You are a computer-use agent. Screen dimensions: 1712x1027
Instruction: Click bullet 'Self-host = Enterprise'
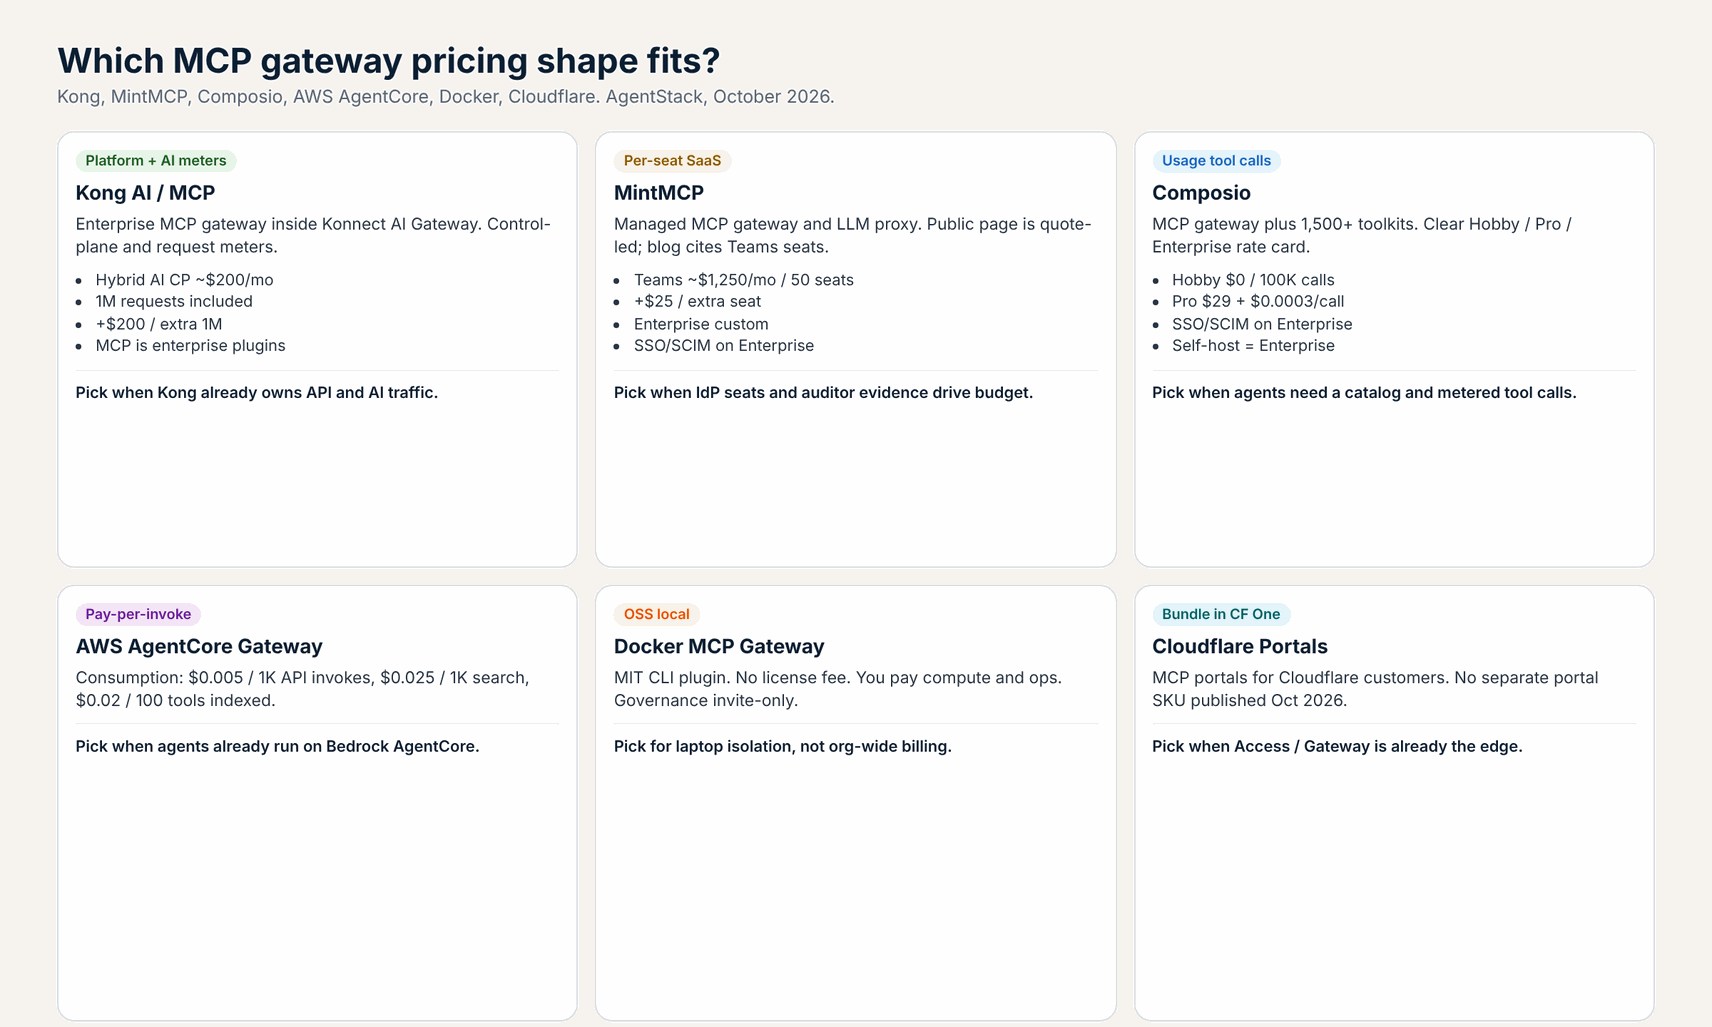[1253, 346]
